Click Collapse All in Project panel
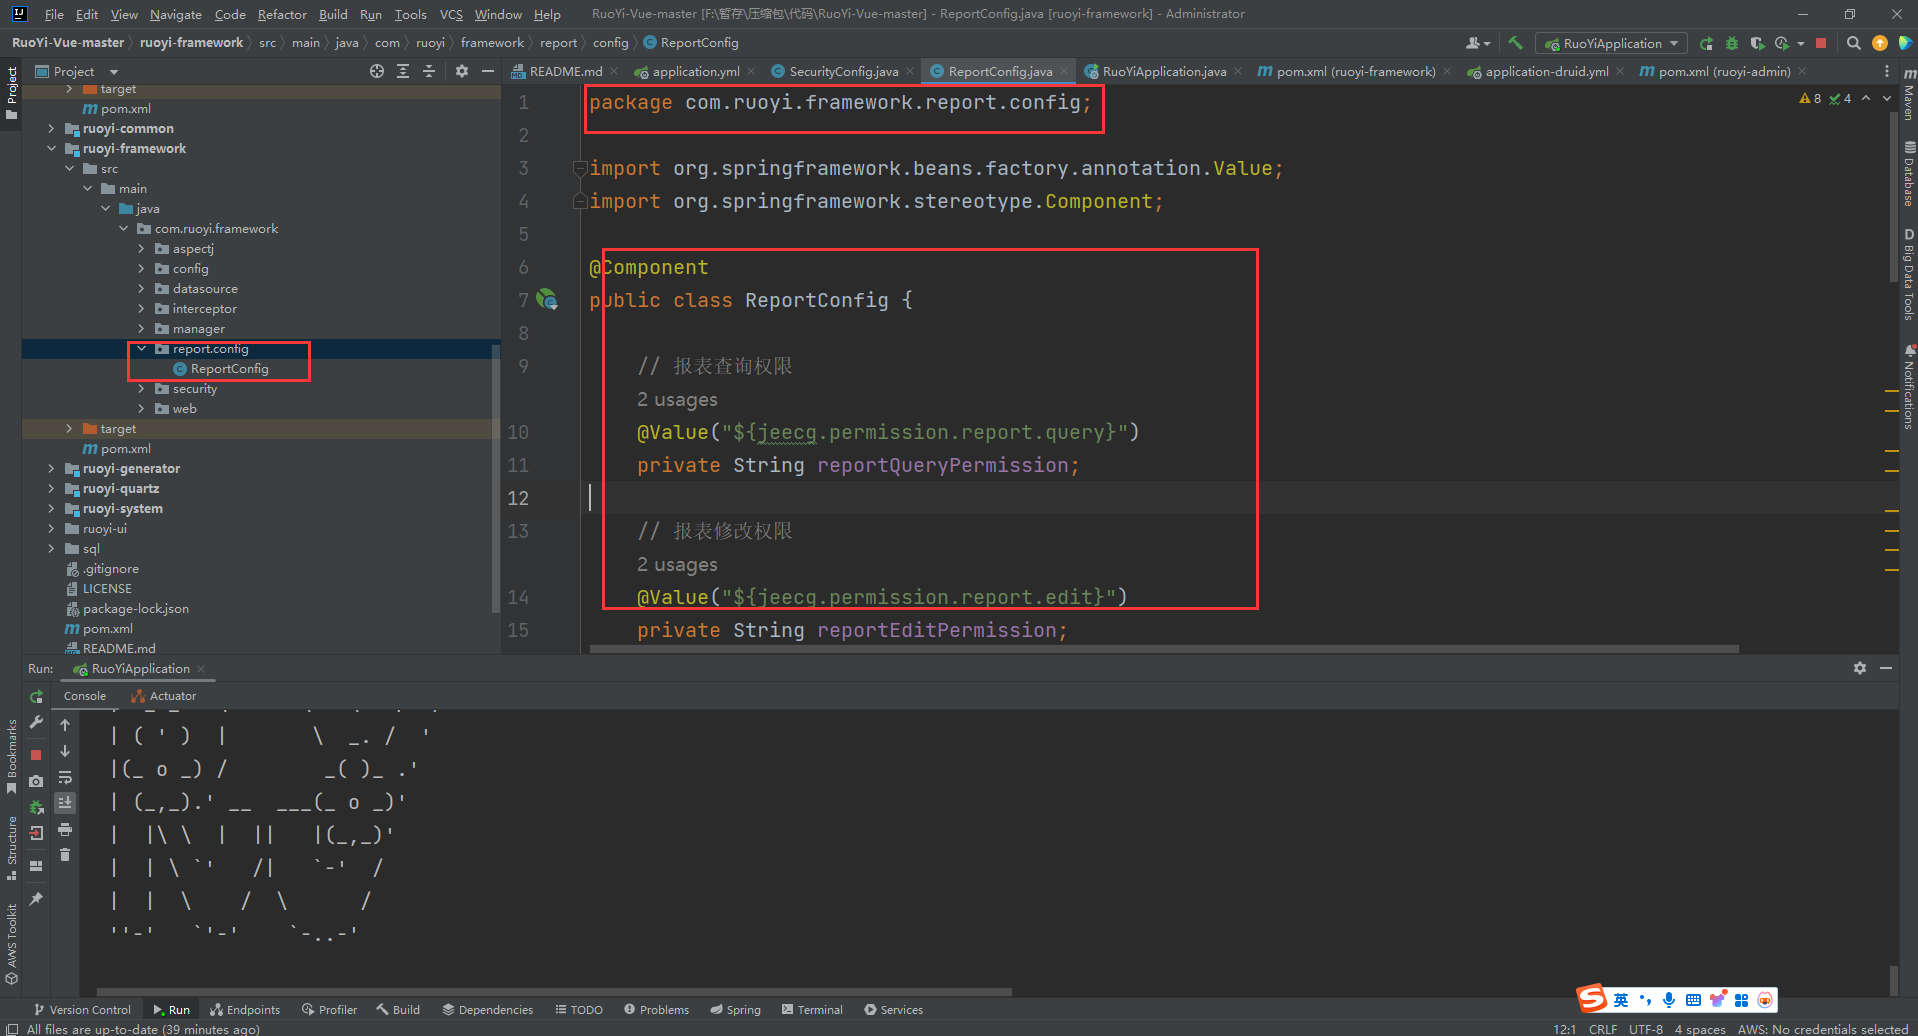The width and height of the screenshot is (1918, 1036). [x=428, y=71]
